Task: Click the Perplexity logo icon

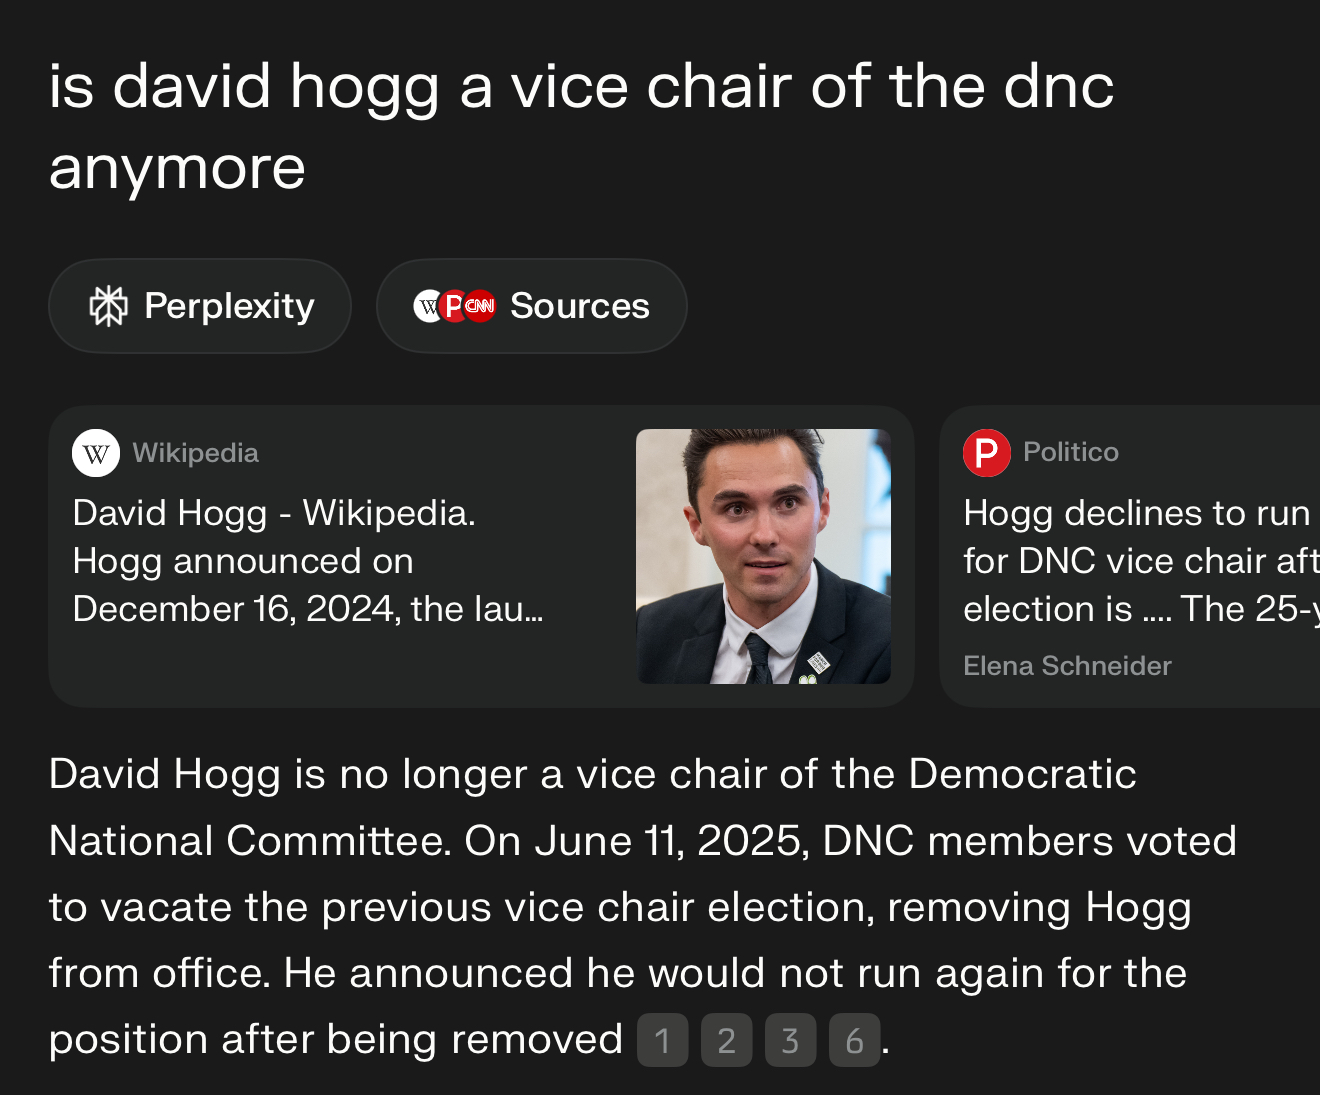Action: tap(109, 306)
